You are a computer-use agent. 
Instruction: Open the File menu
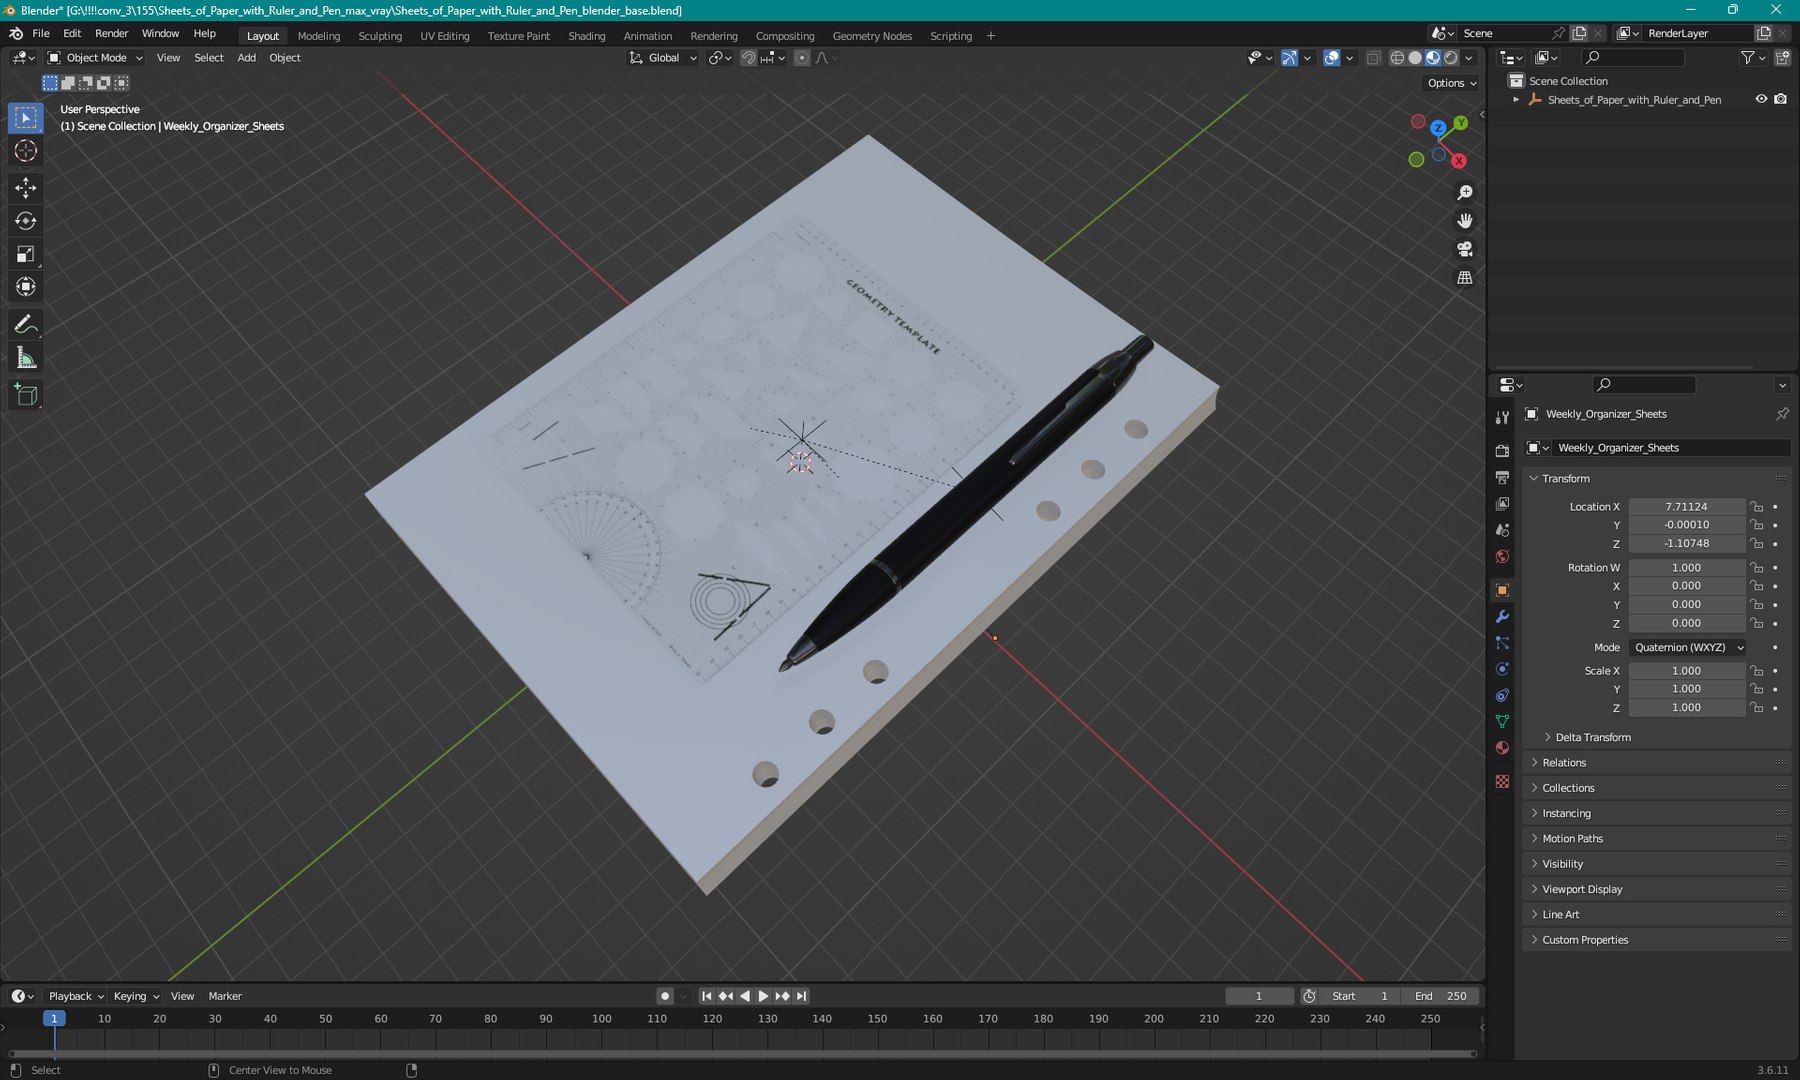(41, 34)
